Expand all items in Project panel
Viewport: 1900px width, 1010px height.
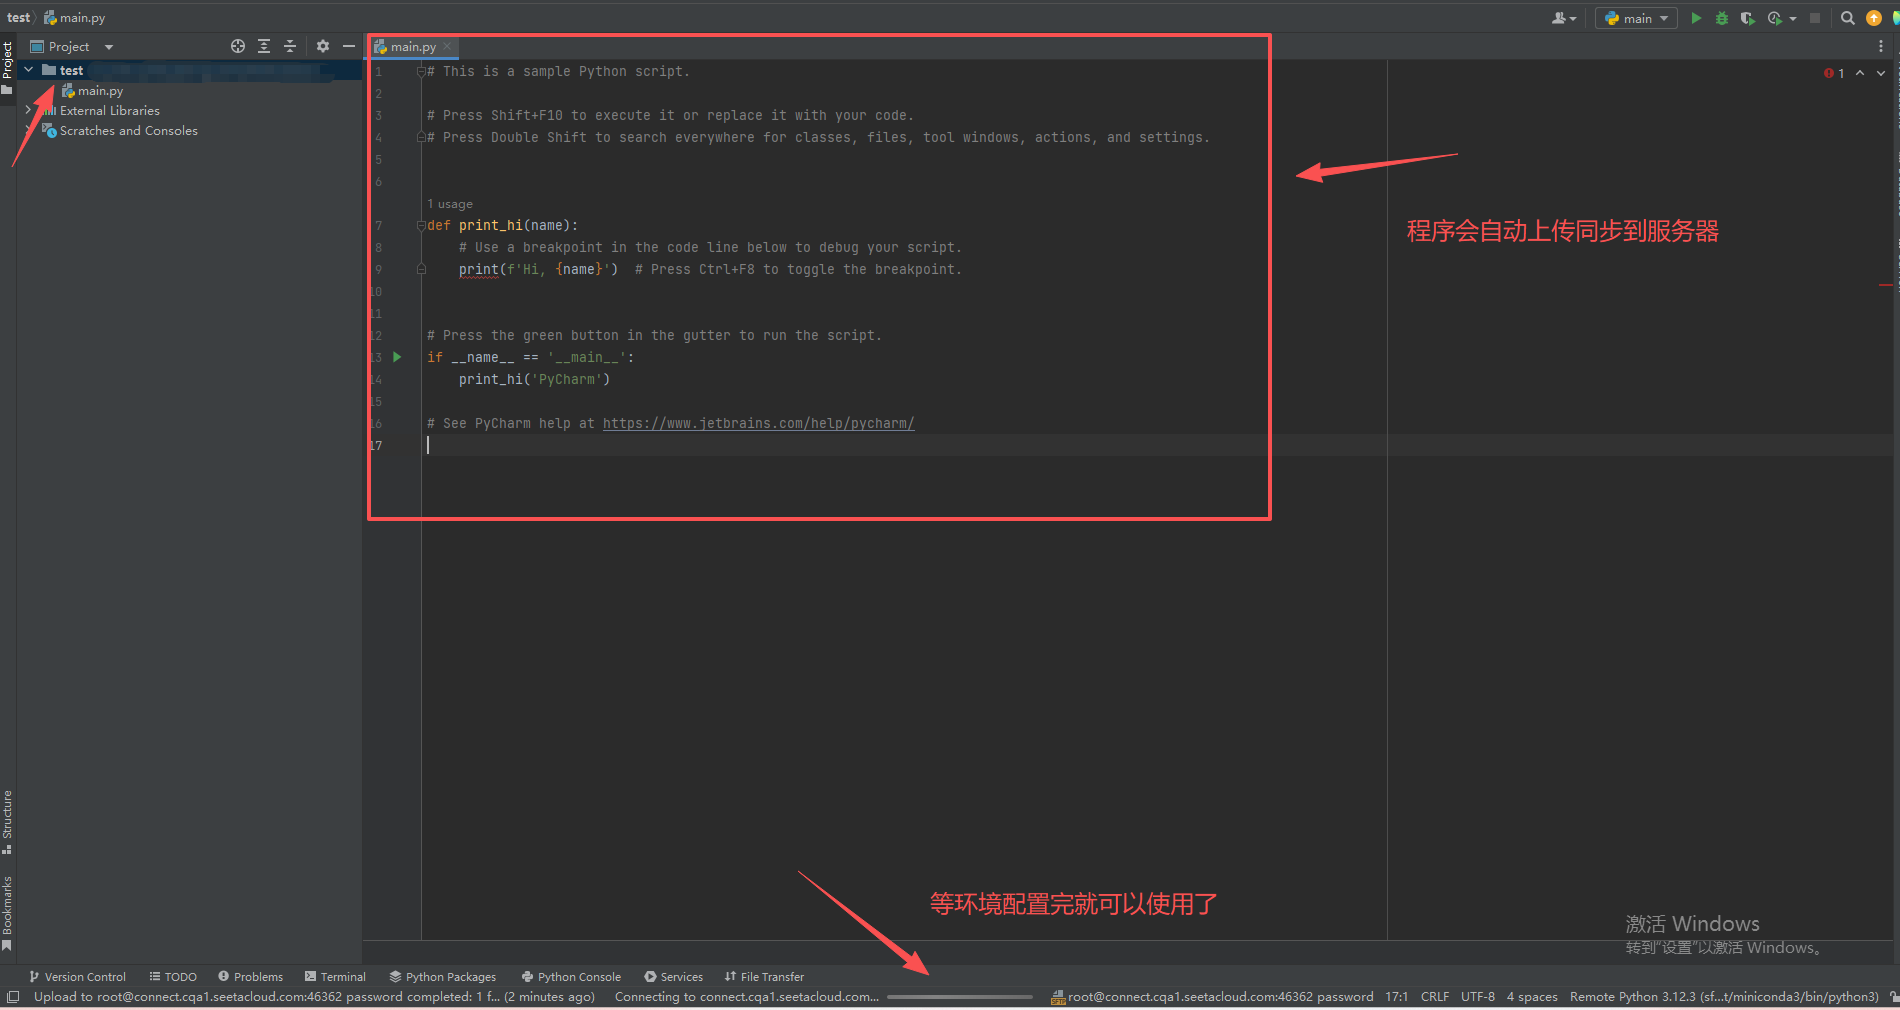pyautogui.click(x=264, y=46)
